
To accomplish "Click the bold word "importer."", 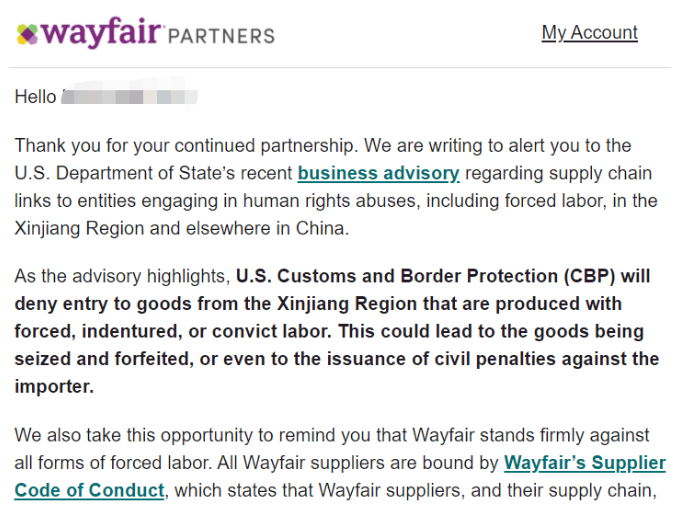I will point(54,387).
